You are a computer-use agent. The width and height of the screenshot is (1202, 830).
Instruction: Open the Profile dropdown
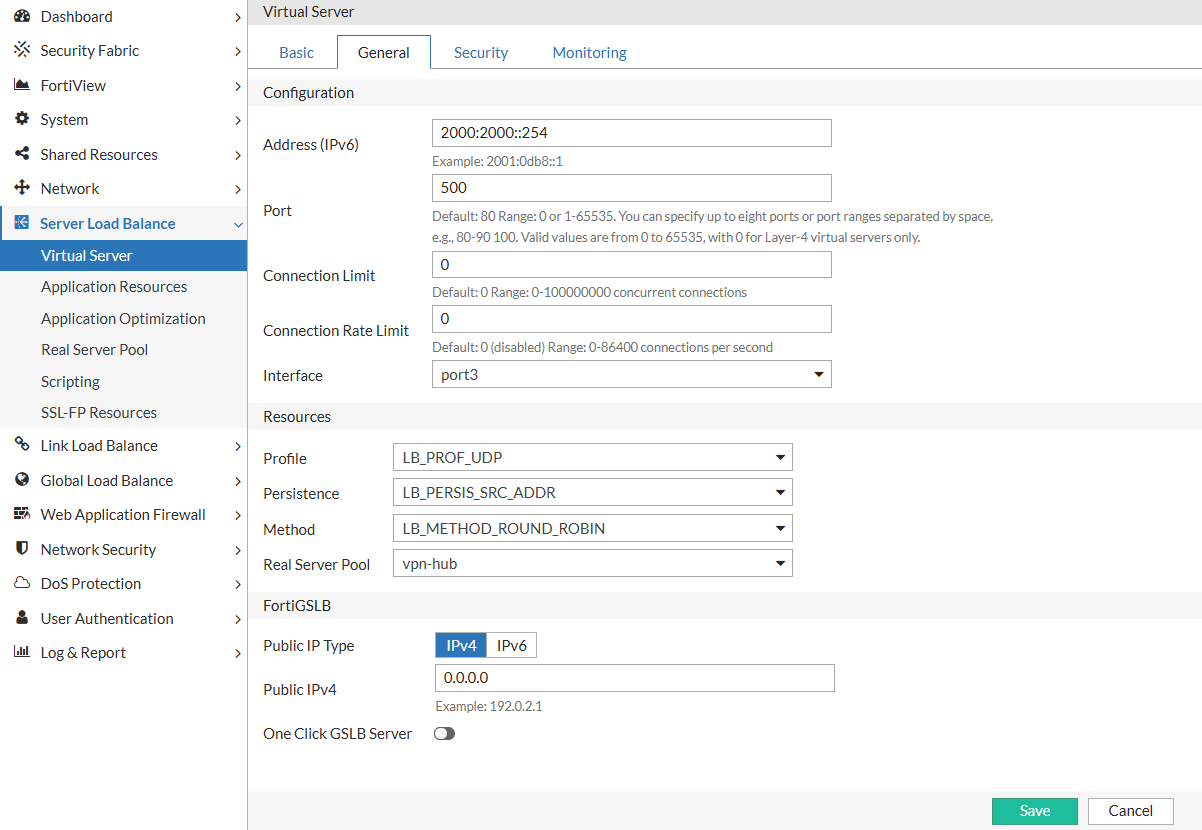[x=592, y=458]
